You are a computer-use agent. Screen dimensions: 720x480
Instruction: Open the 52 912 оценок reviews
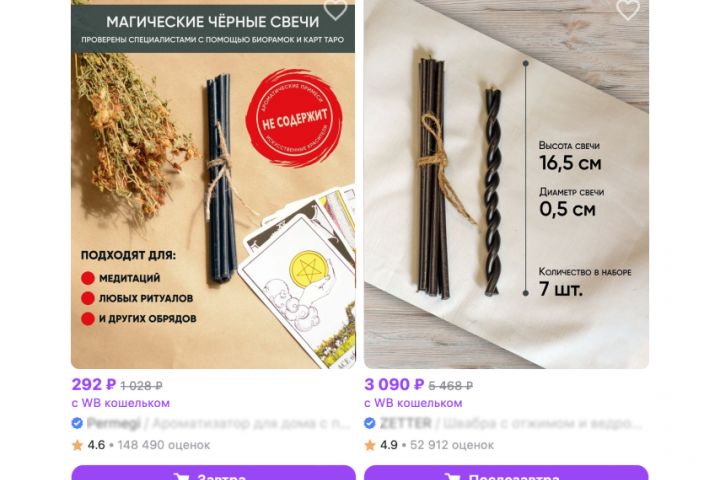[452, 445]
